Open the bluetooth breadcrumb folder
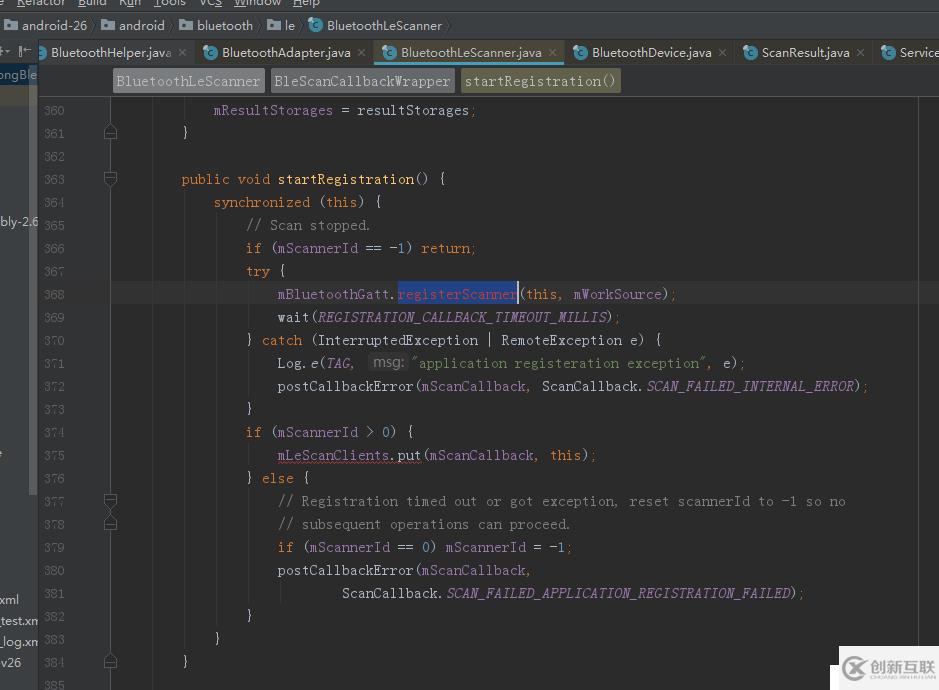This screenshot has height=690, width=939. point(216,25)
